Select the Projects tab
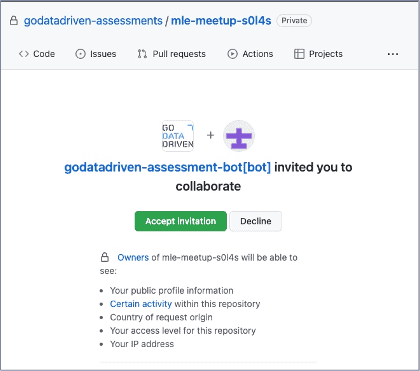Screen dimensions: 420x371 [x=318, y=54]
